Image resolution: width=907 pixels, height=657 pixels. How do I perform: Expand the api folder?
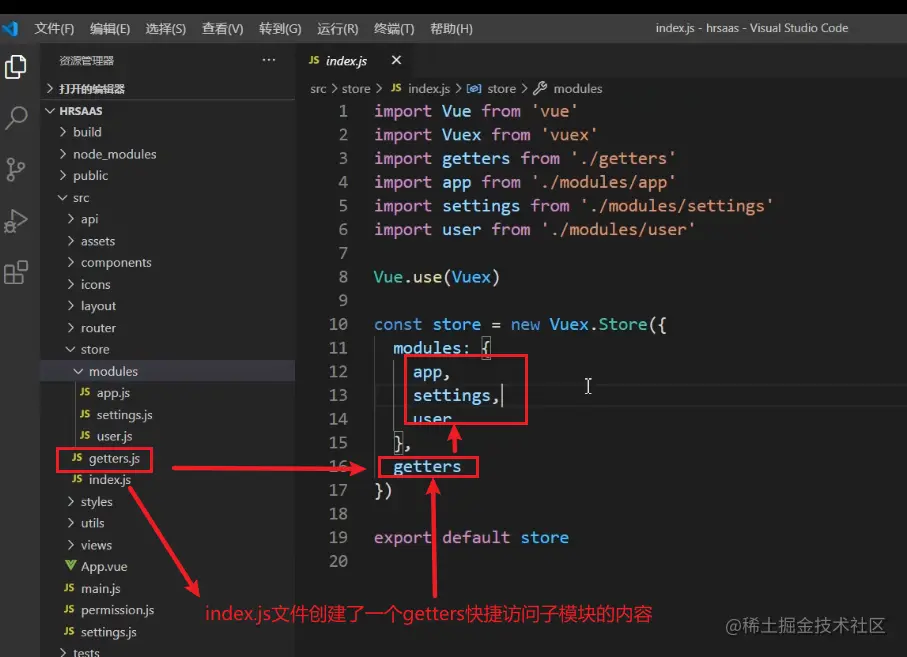[x=168, y=219]
